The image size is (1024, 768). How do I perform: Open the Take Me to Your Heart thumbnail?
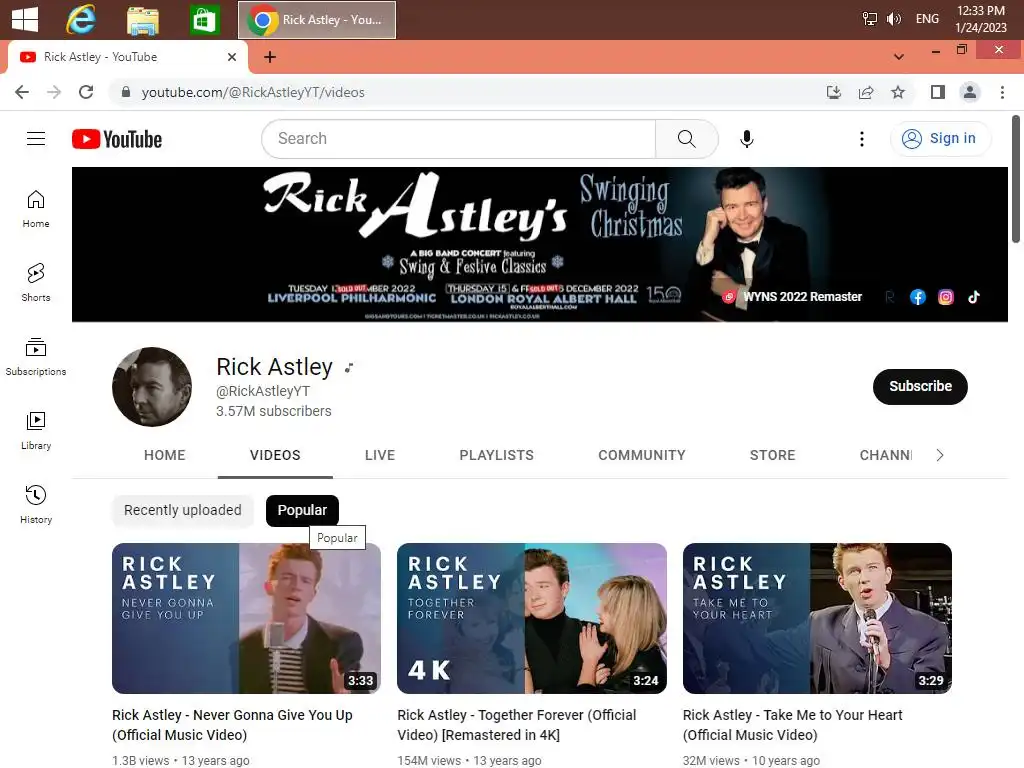[817, 618]
